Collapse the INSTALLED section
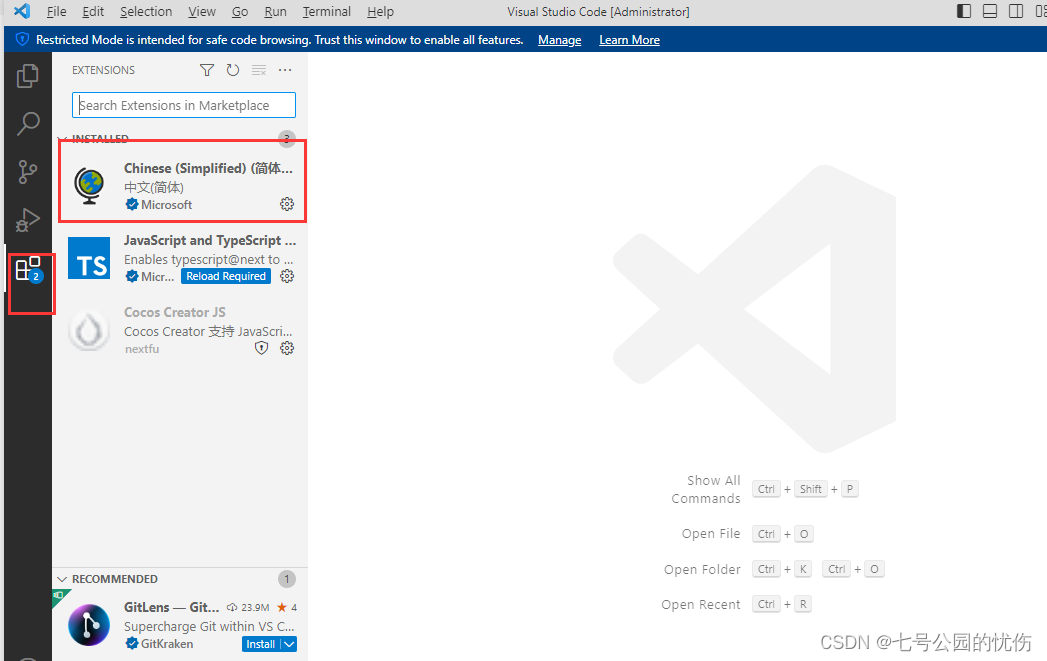 61,139
